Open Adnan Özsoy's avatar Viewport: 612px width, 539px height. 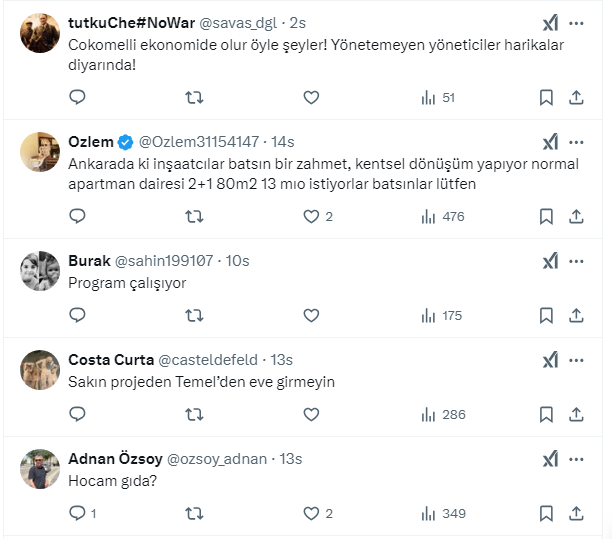40,469
